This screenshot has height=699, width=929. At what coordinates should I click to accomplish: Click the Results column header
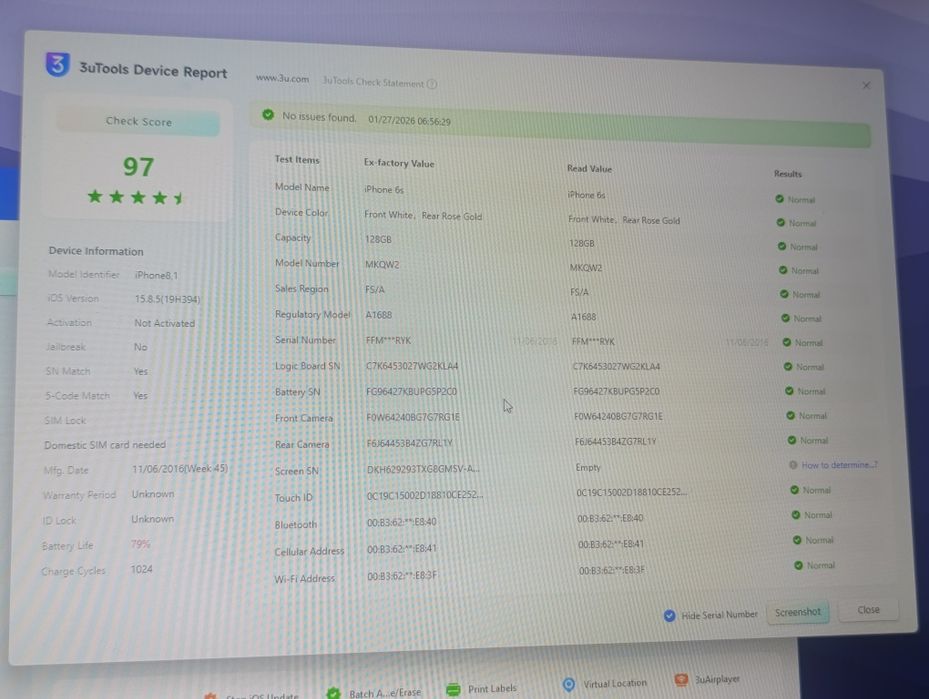787,174
